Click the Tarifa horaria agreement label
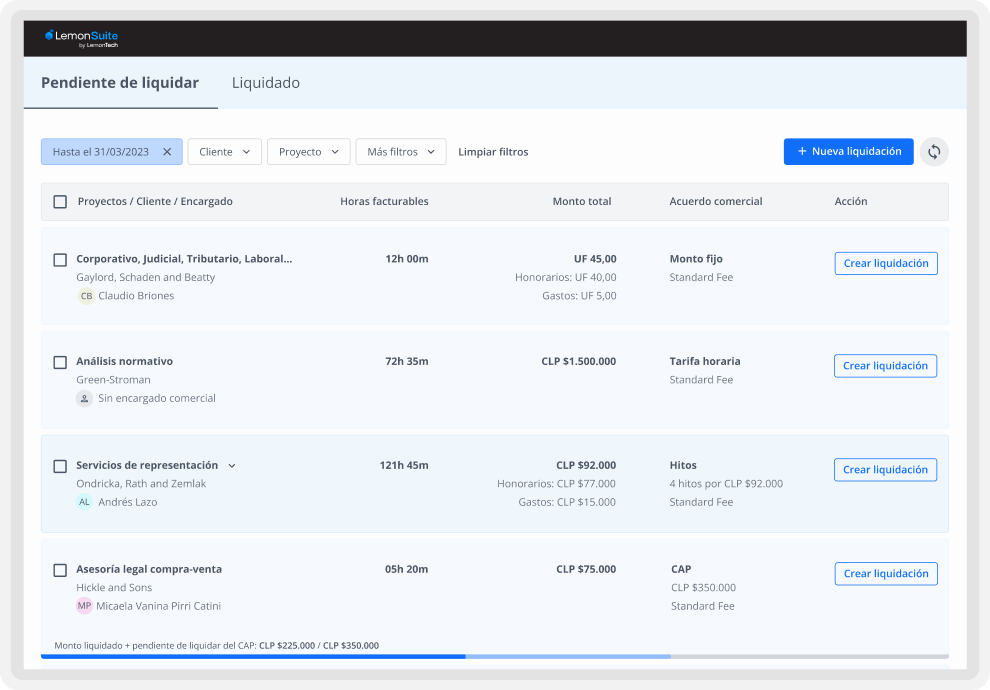990x690 pixels. pos(705,361)
